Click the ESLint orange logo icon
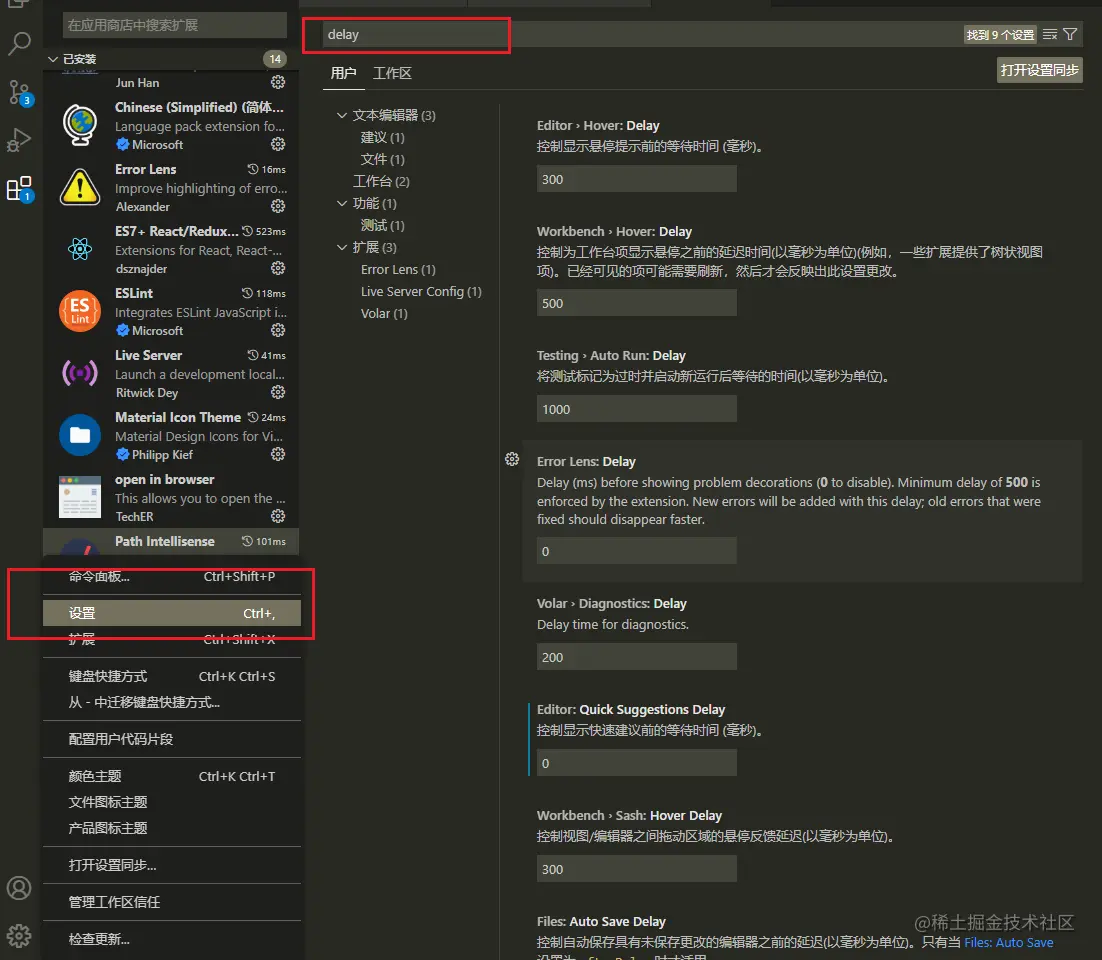Image resolution: width=1102 pixels, height=960 pixels. pyautogui.click(x=80, y=311)
